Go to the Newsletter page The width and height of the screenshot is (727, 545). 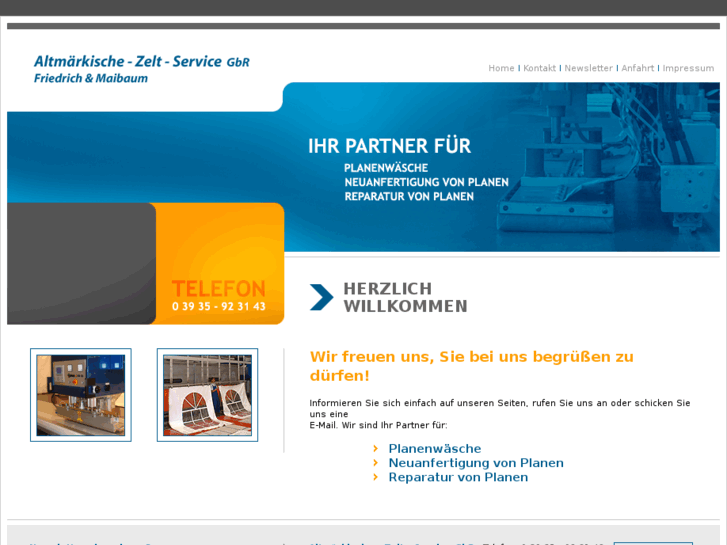pos(588,68)
